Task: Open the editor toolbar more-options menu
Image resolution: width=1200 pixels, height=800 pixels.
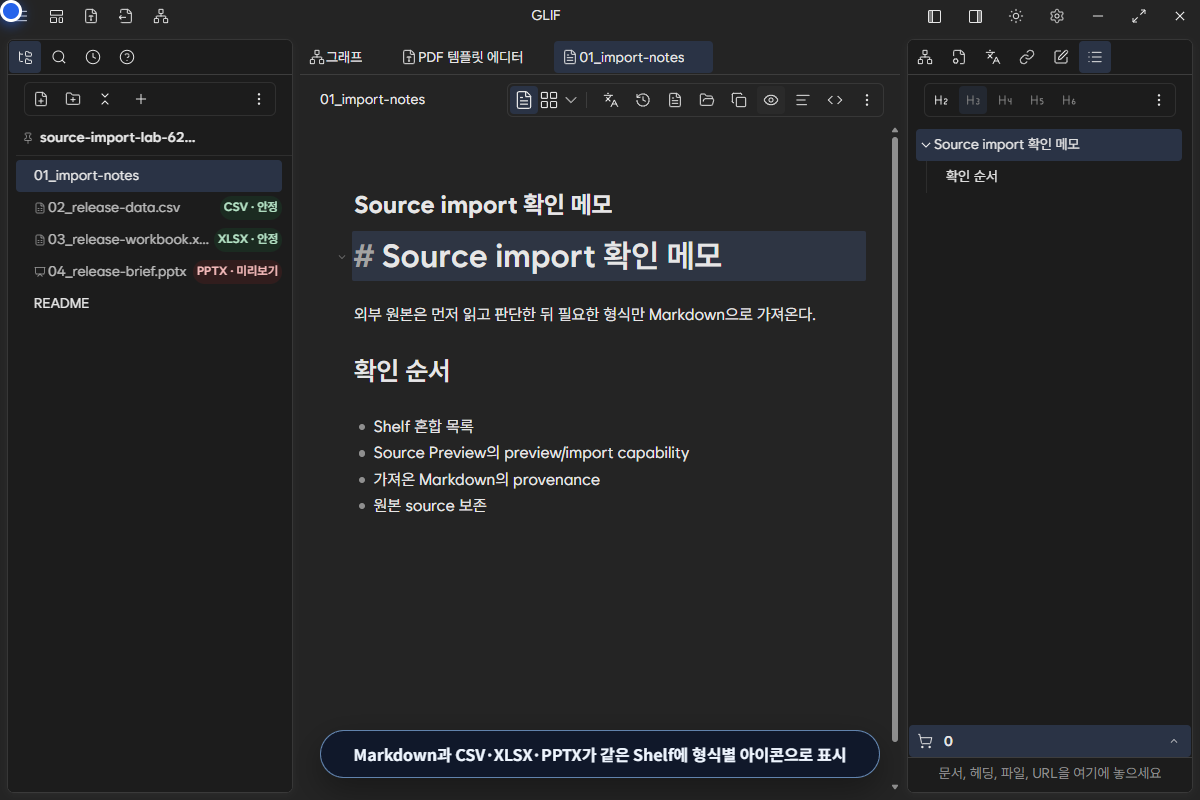Action: pos(867,100)
